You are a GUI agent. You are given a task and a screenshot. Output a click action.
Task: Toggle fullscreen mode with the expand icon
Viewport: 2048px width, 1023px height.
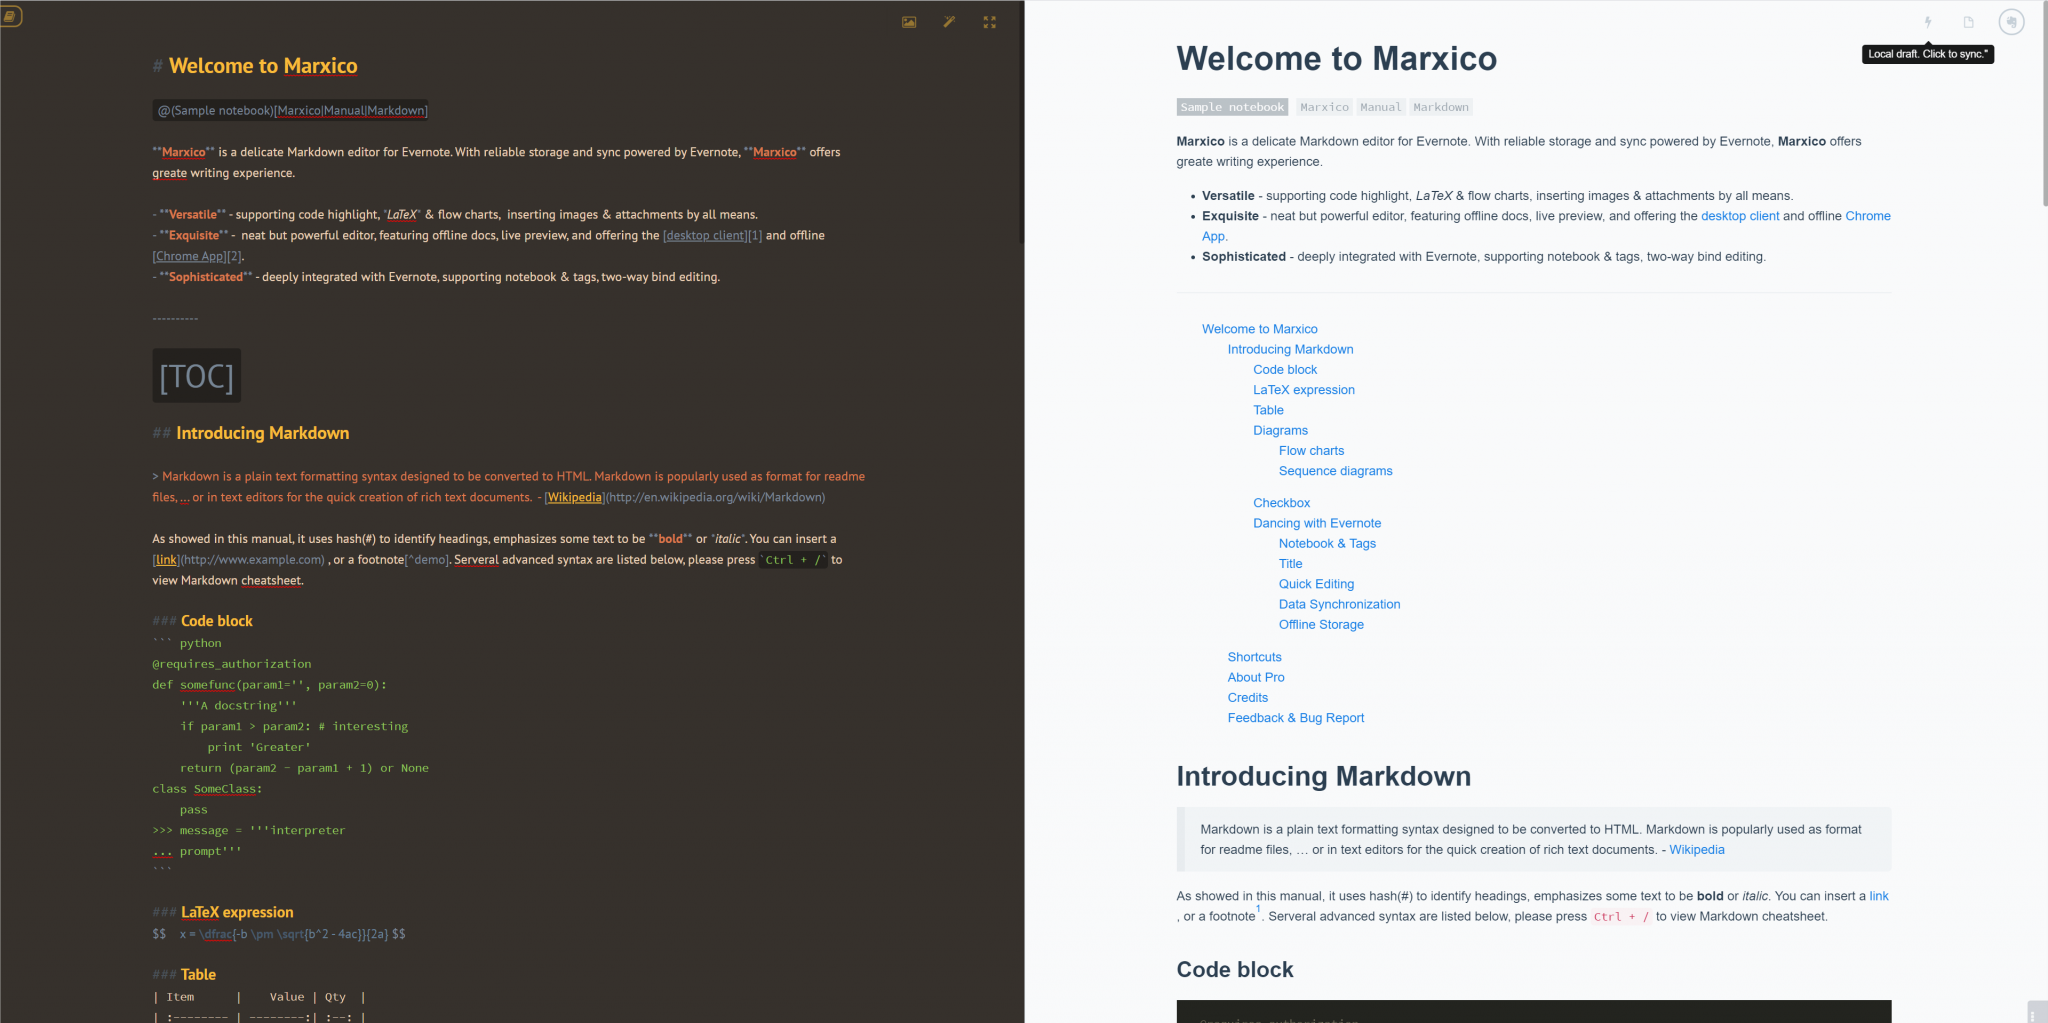tap(989, 21)
